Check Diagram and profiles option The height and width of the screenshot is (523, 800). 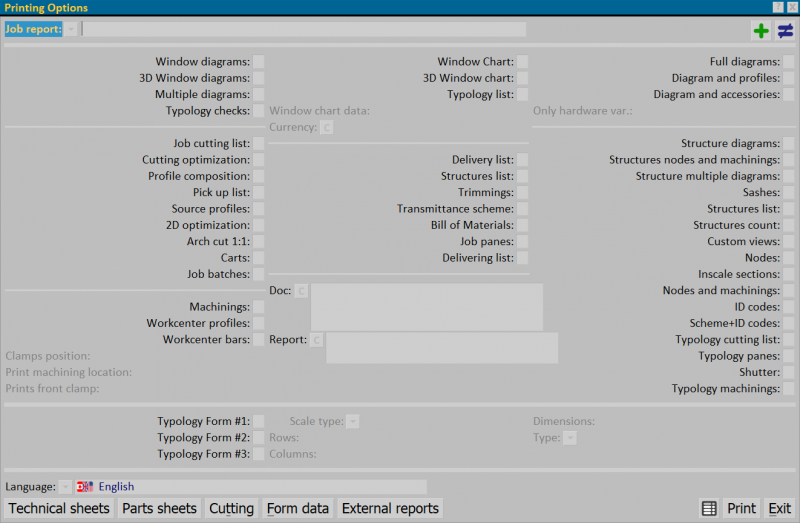coord(789,78)
